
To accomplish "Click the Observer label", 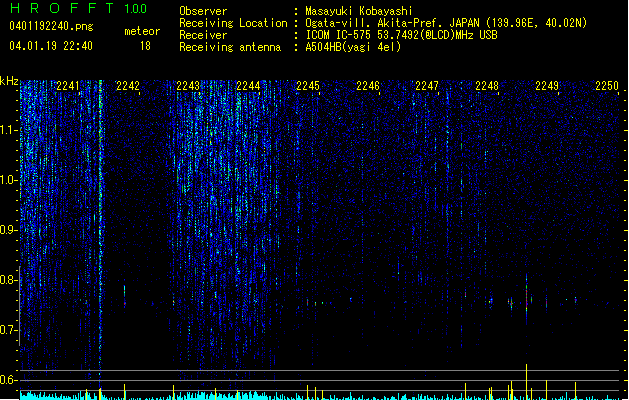I will pyautogui.click(x=203, y=11).
